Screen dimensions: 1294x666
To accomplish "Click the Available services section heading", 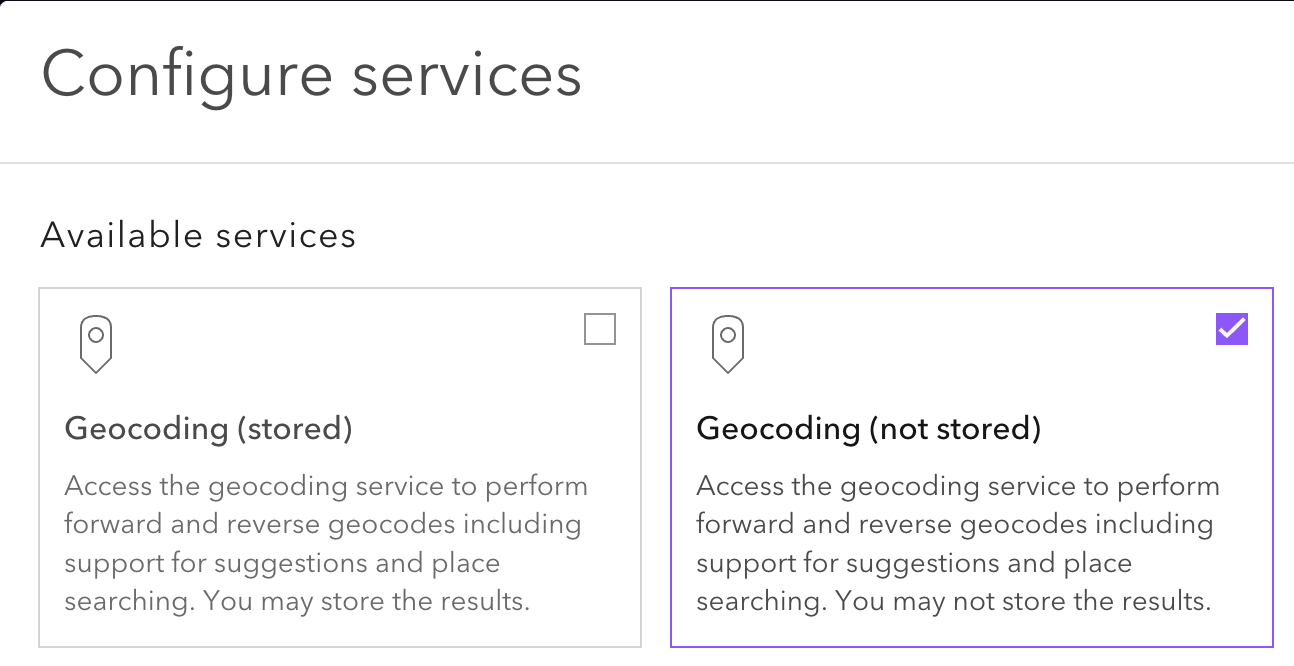I will point(198,235).
